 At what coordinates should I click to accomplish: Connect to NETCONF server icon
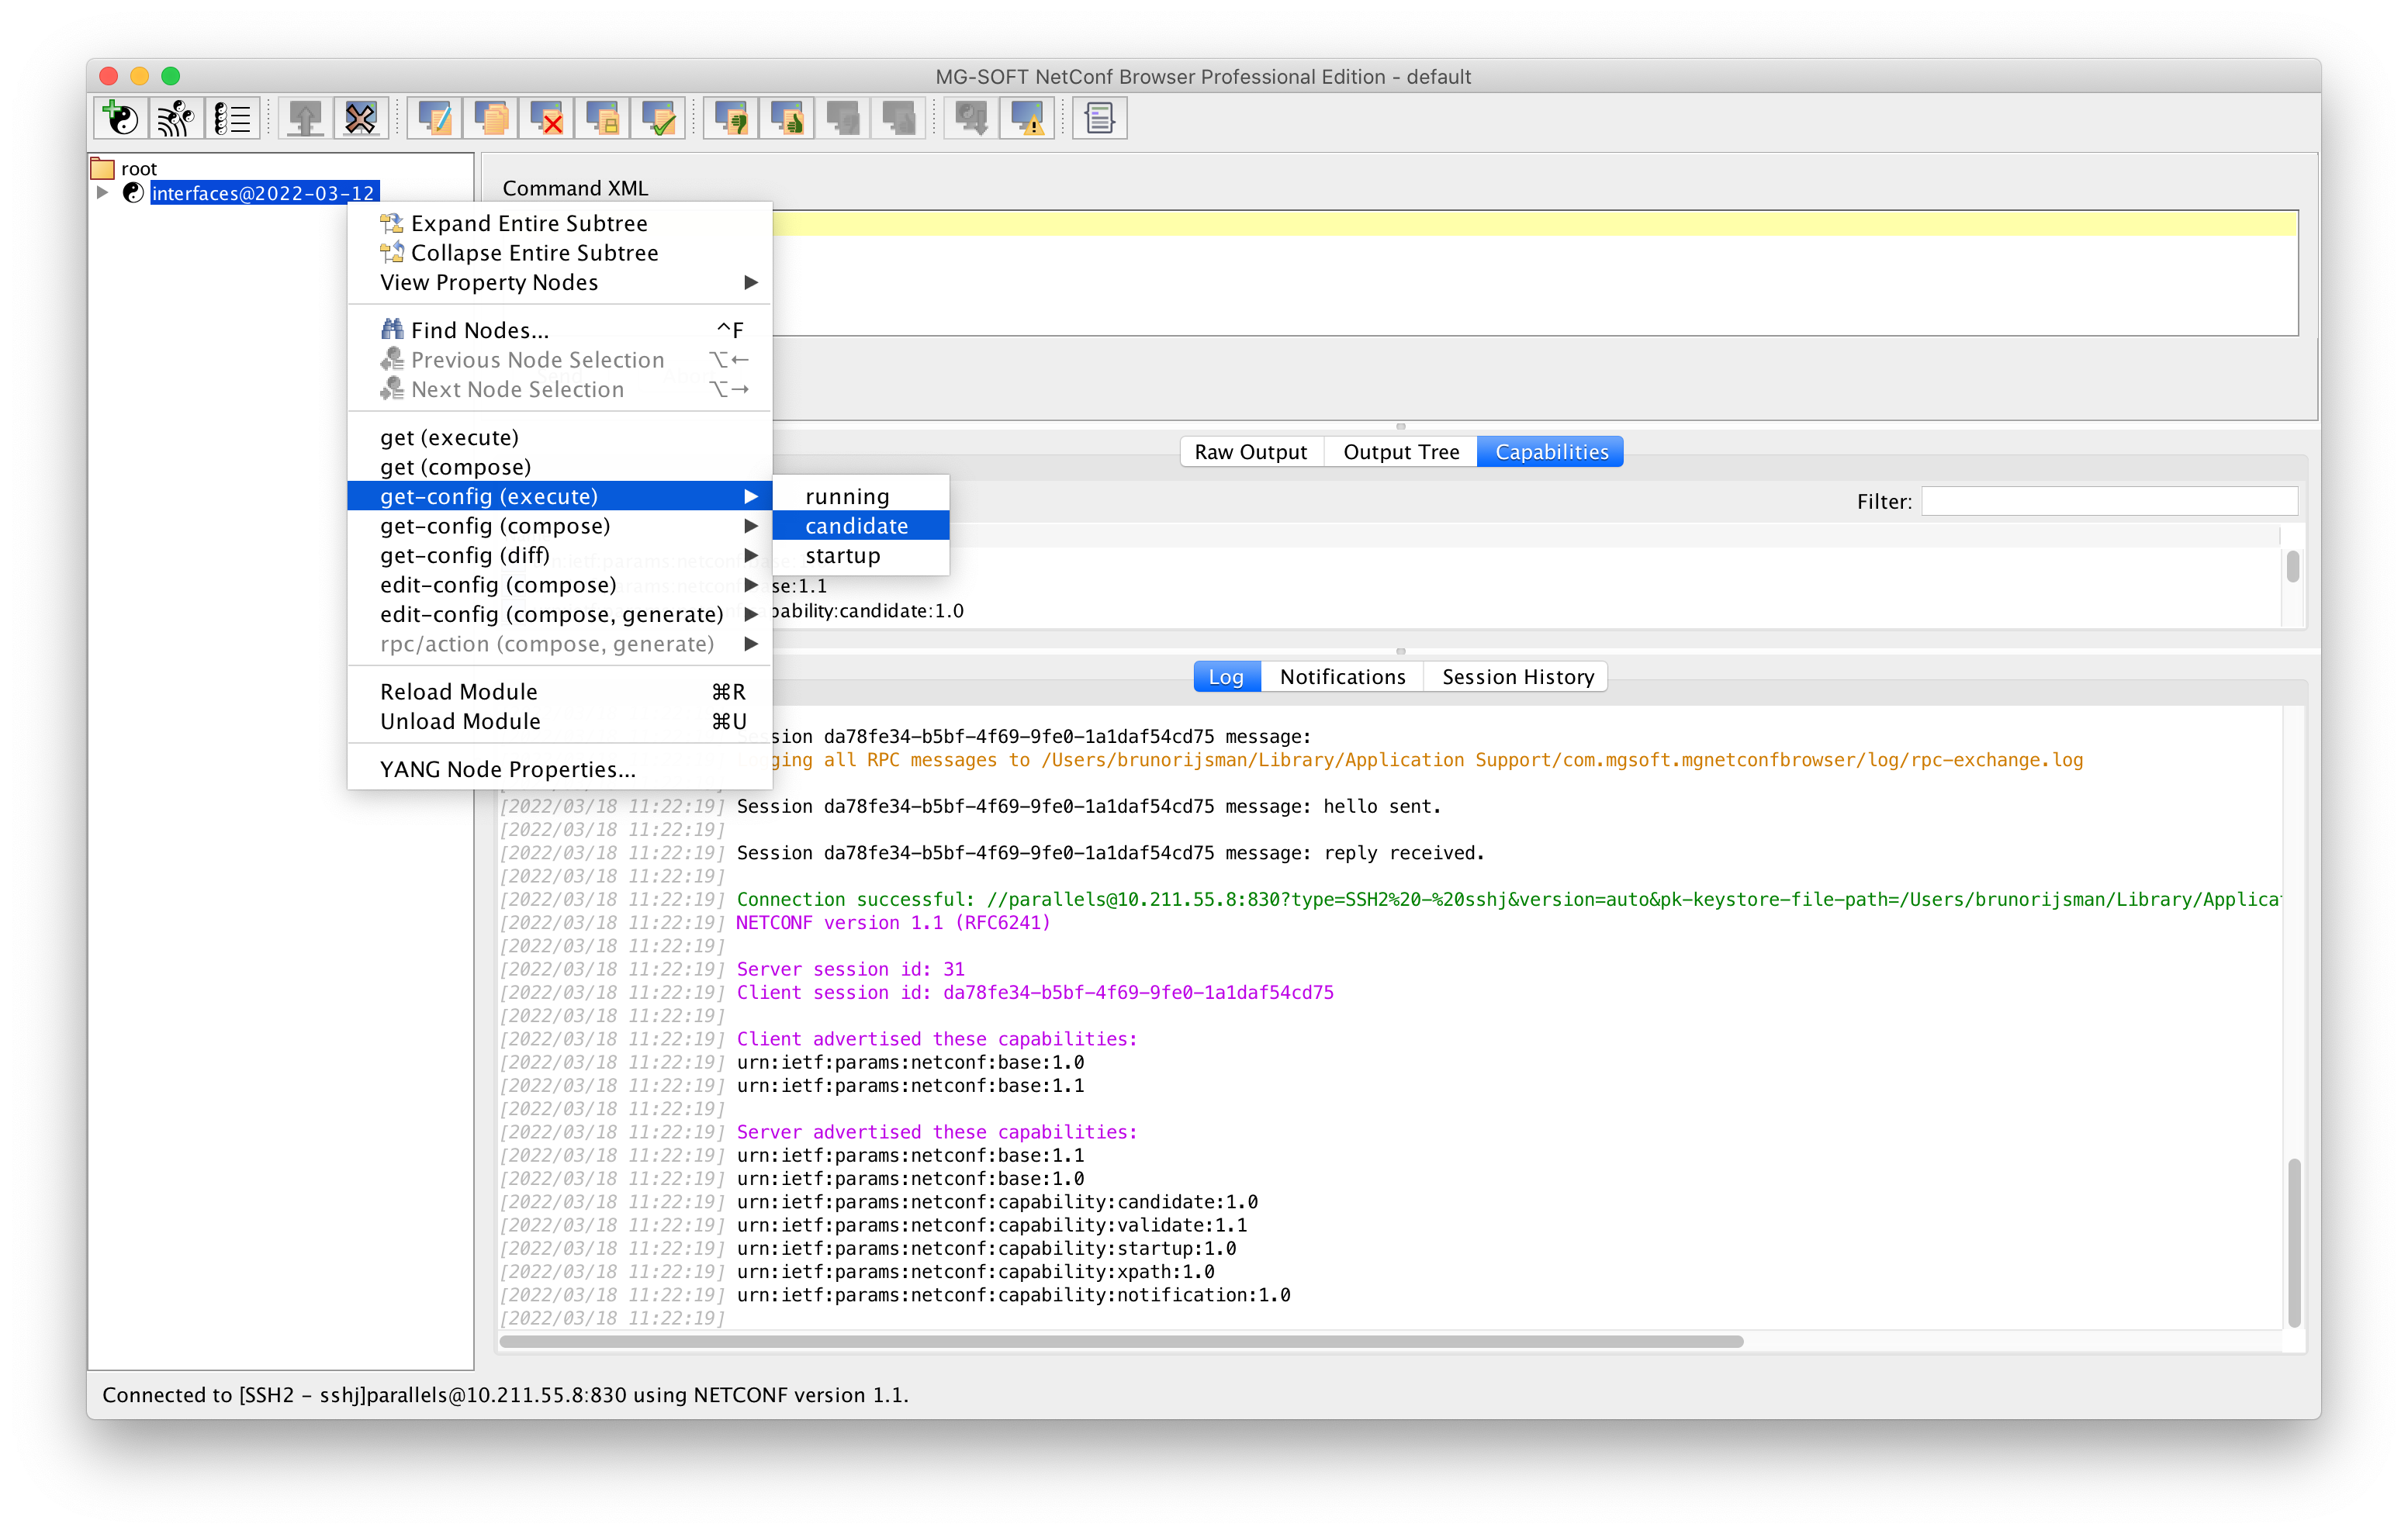pos(305,118)
